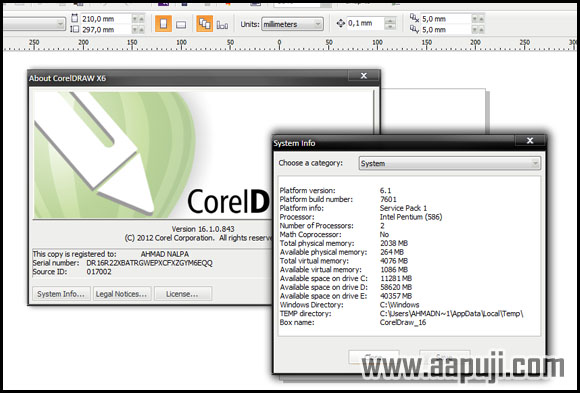Click the registered name AHMAD NALPA
This screenshot has width=580, height=393.
point(165,254)
